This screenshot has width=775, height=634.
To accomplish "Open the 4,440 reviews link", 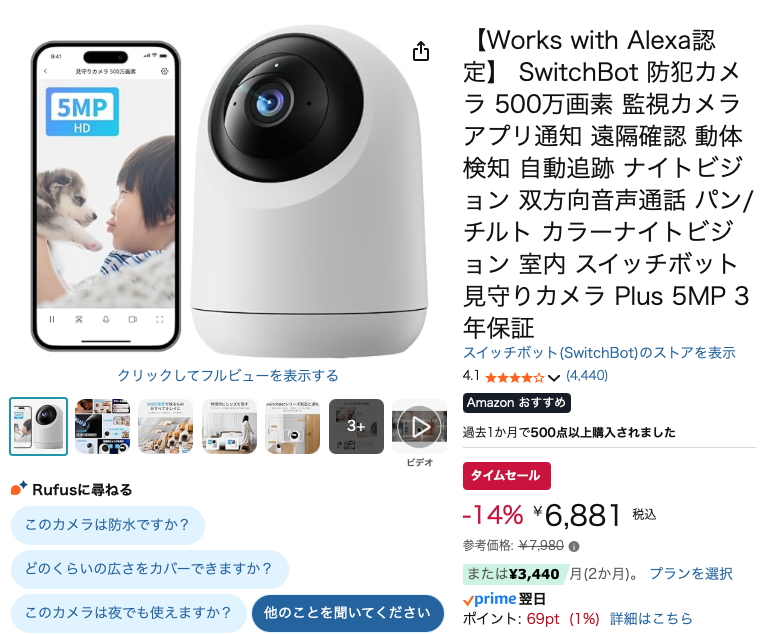I will [x=587, y=376].
